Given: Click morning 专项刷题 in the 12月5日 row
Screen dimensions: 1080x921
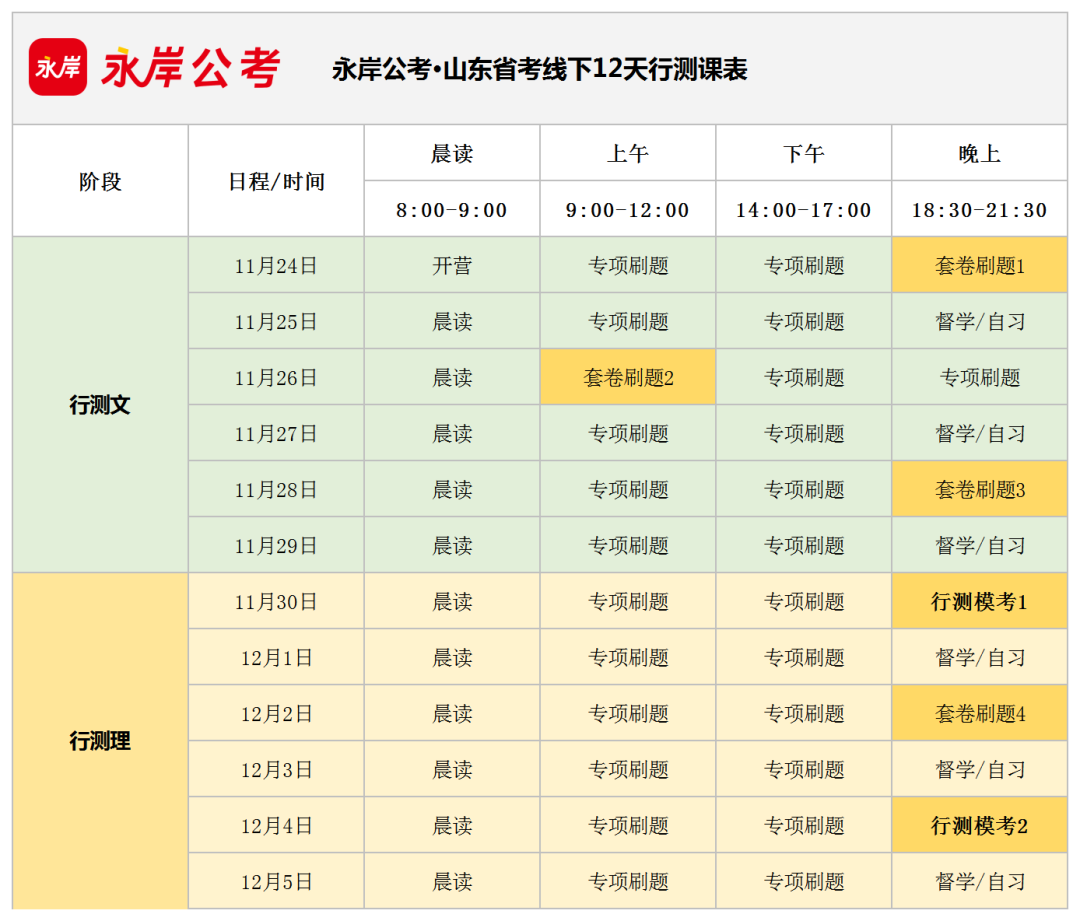Looking at the screenshot, I should [x=627, y=881].
